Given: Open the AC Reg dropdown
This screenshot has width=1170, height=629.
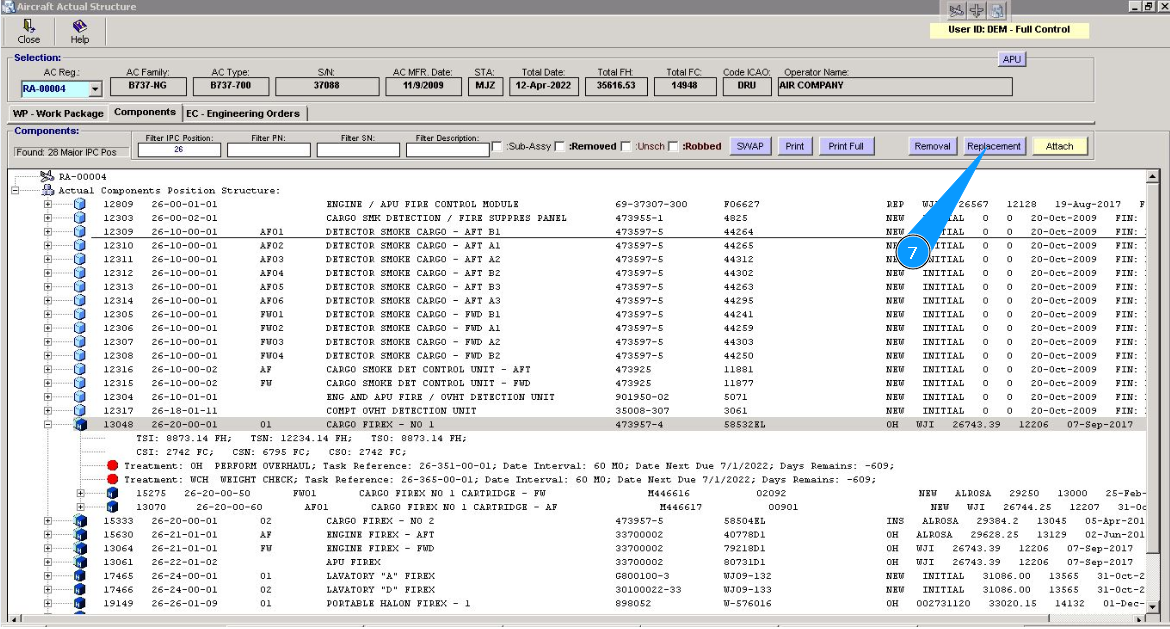Looking at the screenshot, I should [x=96, y=89].
